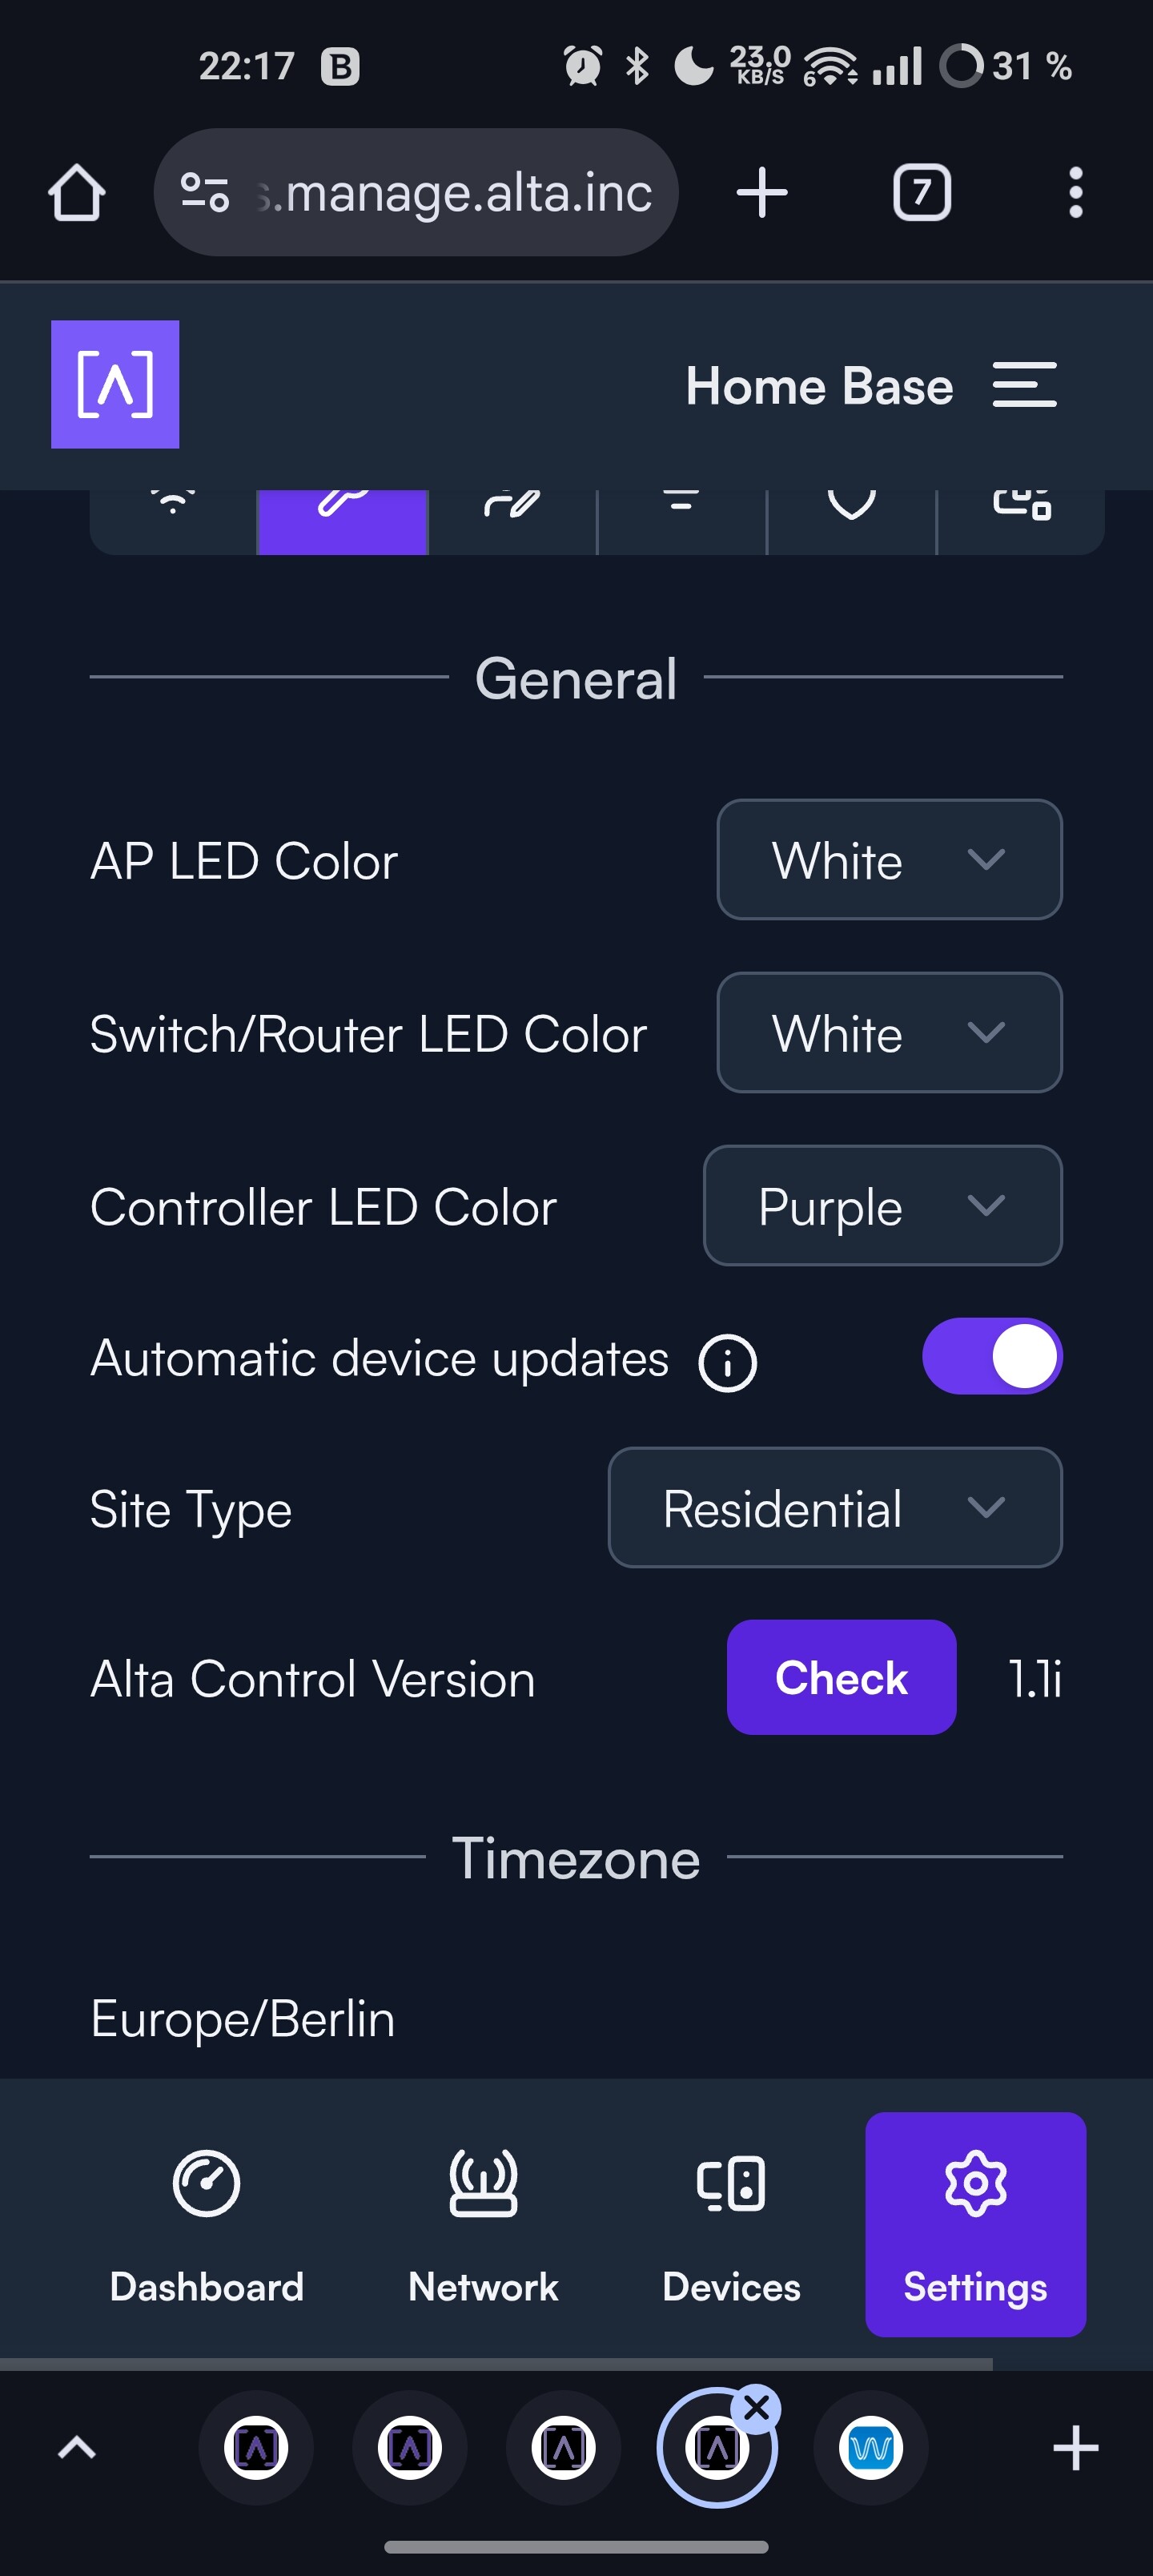The width and height of the screenshot is (1153, 2576).
Task: Switch to the blue W browser tab
Action: (870, 2448)
